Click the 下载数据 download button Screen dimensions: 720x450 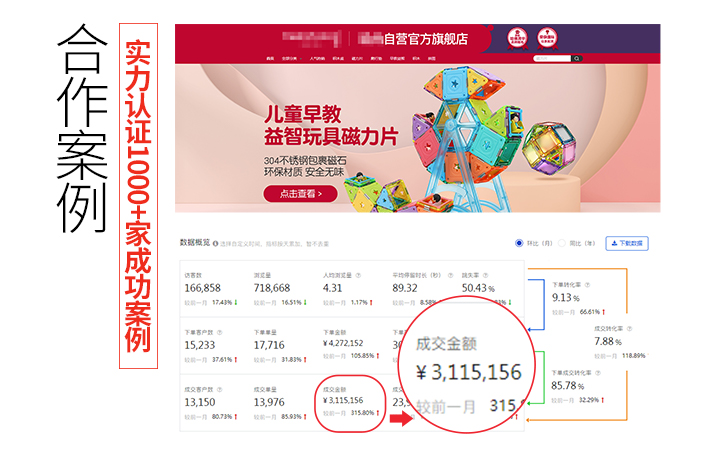[627, 243]
